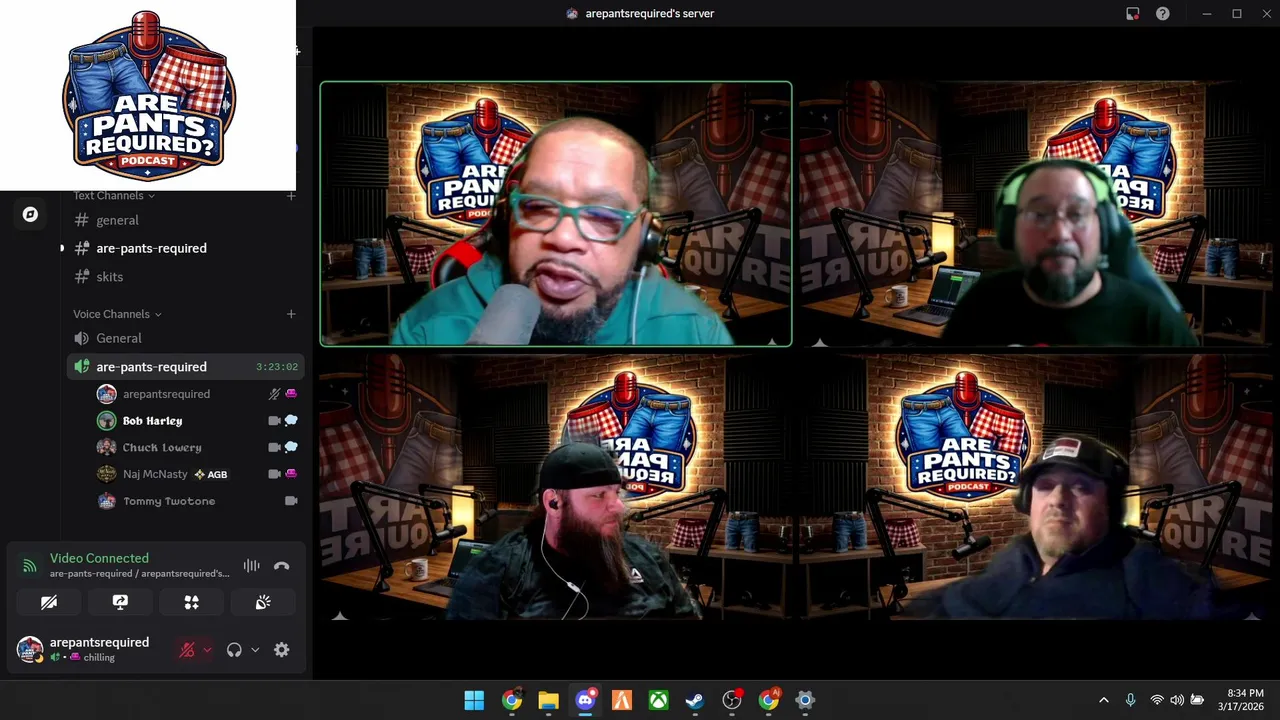The width and height of the screenshot is (1280, 720).
Task: Toggle the camera on or off
Action: [x=48, y=602]
